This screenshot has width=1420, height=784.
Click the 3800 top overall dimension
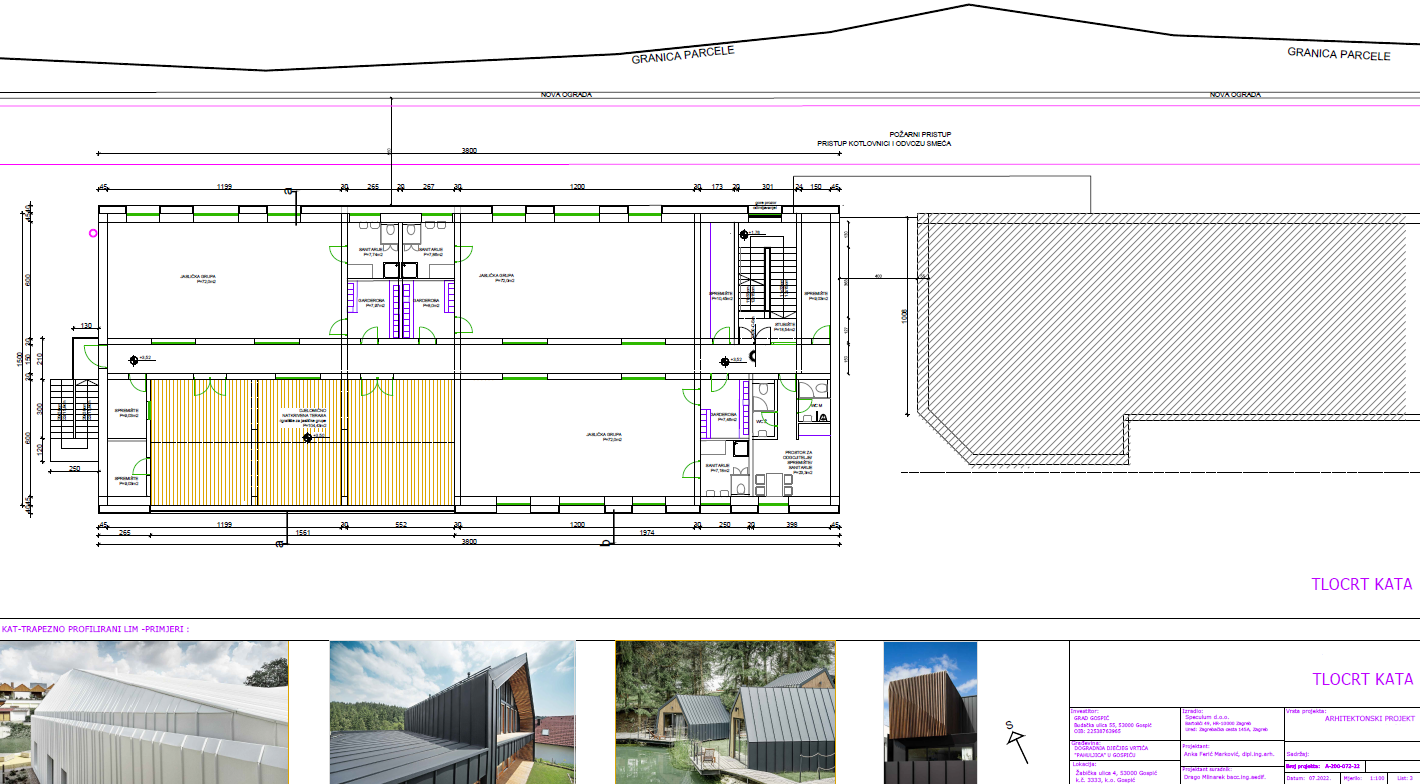tap(469, 150)
